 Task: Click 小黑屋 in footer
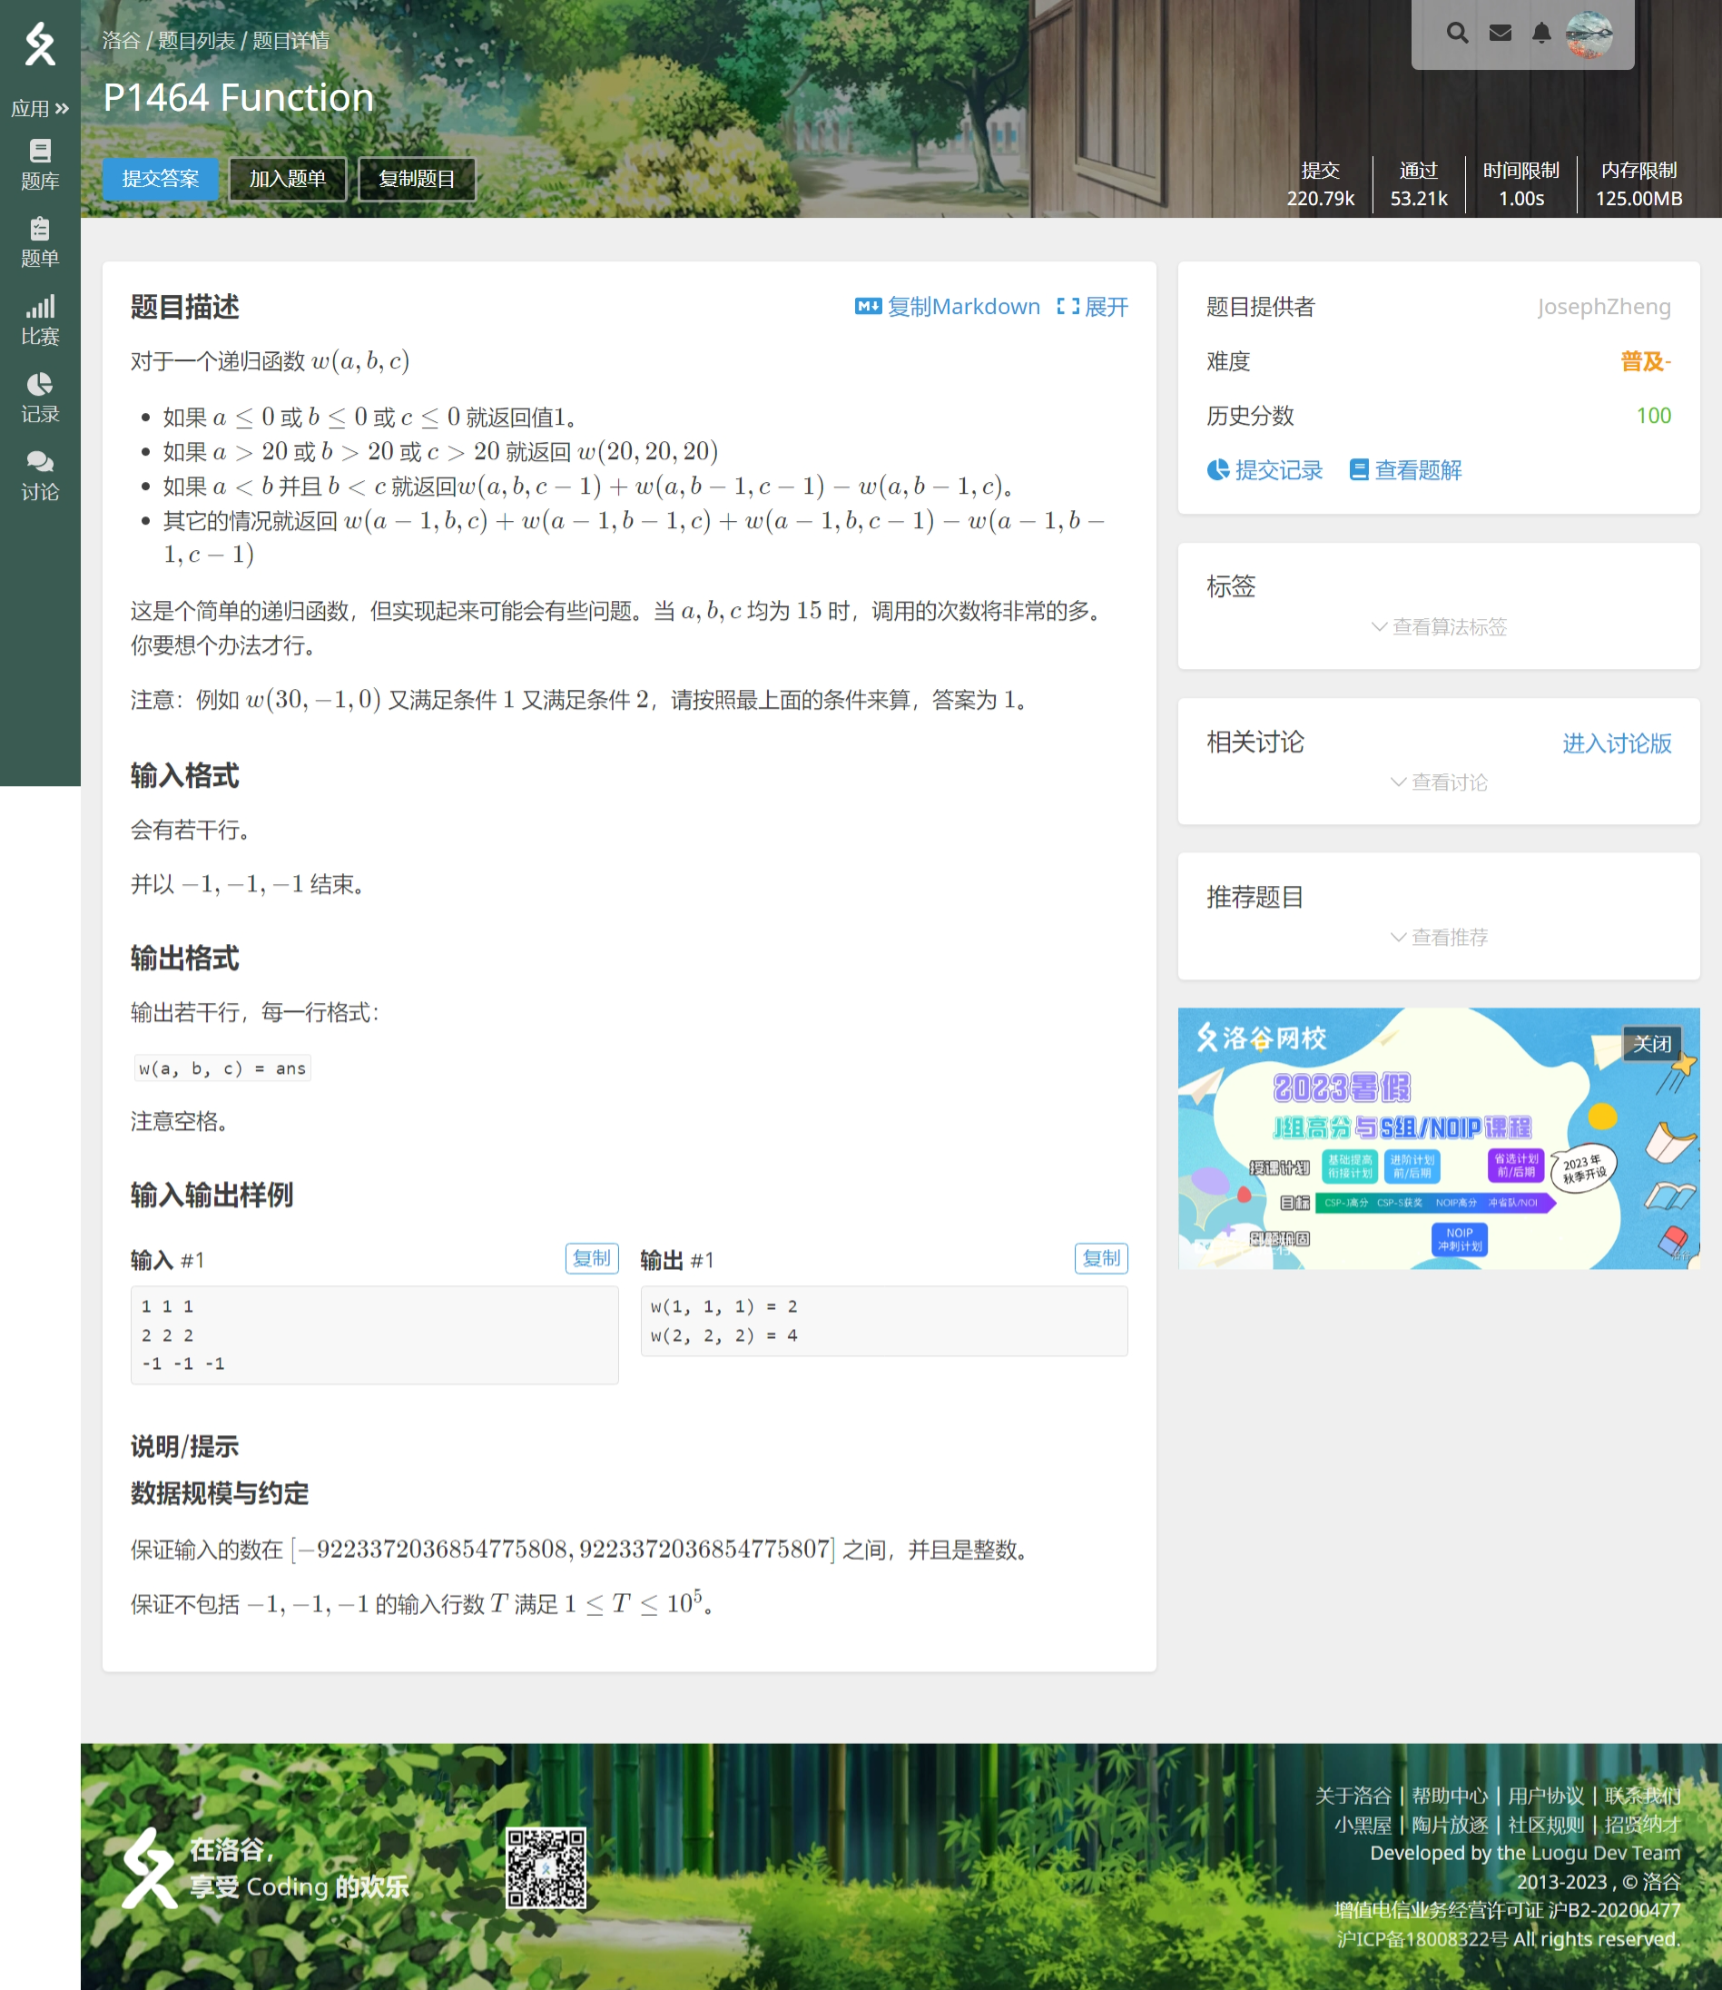pyautogui.click(x=1362, y=1825)
